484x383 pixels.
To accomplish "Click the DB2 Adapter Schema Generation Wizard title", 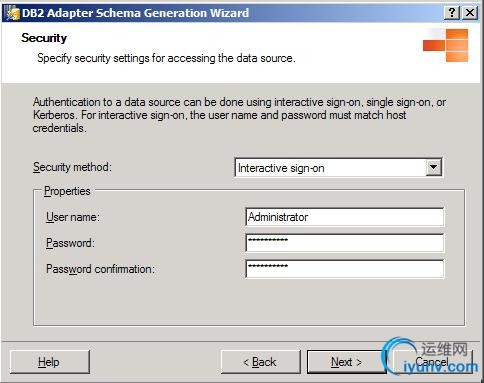I will tap(135, 13).
